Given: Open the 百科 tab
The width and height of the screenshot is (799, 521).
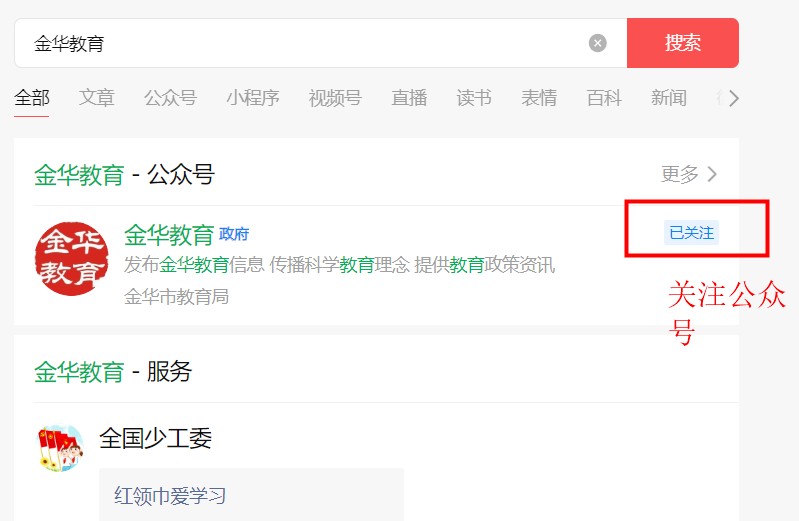Looking at the screenshot, I should coord(604,98).
